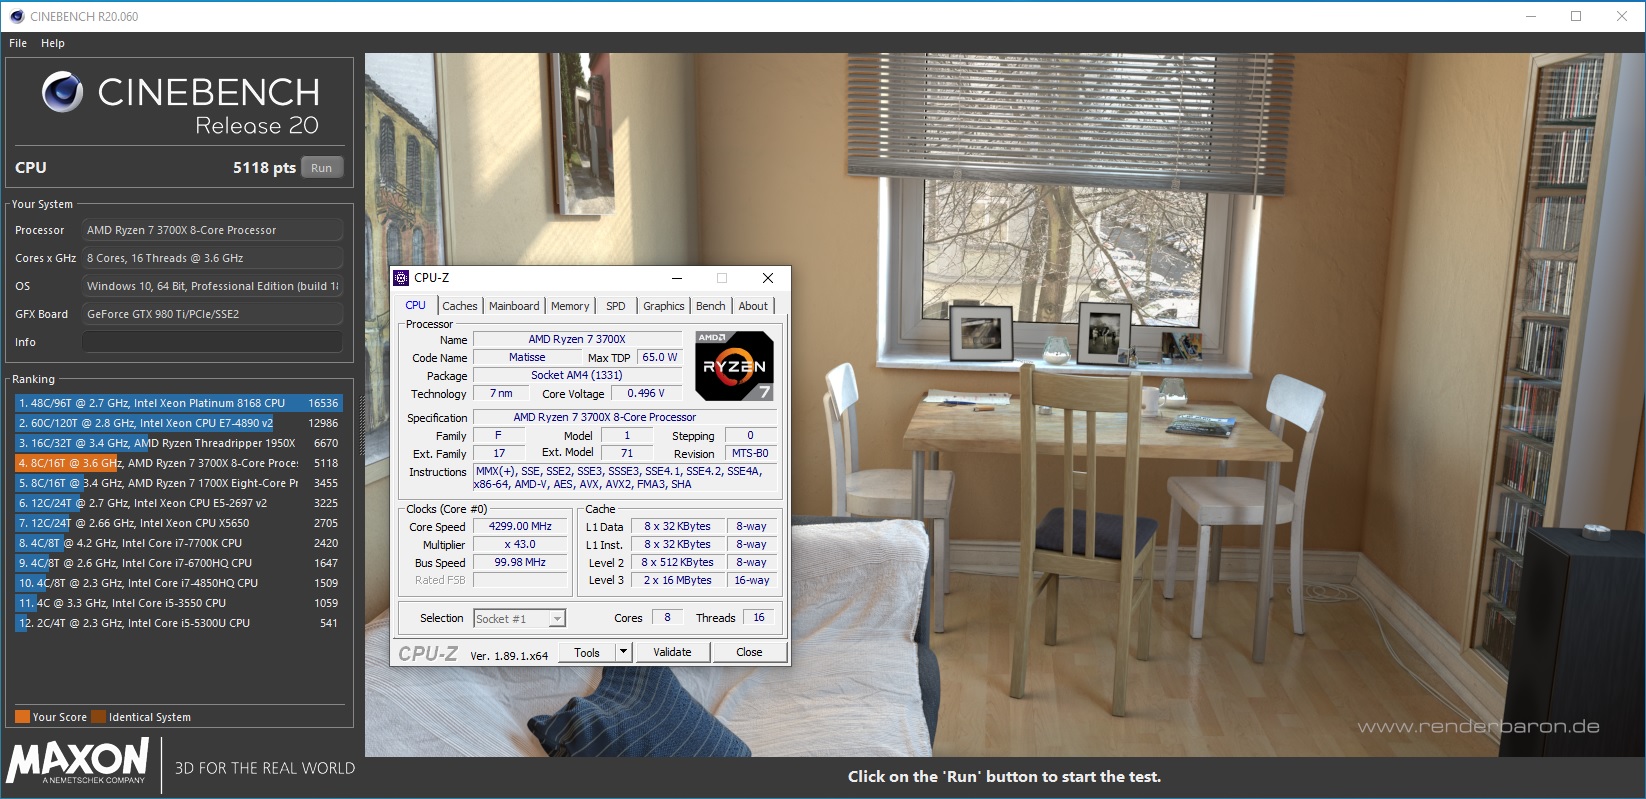Viewport: 1646px width, 799px height.
Task: Open the File menu in Cinebench
Action: [18, 43]
